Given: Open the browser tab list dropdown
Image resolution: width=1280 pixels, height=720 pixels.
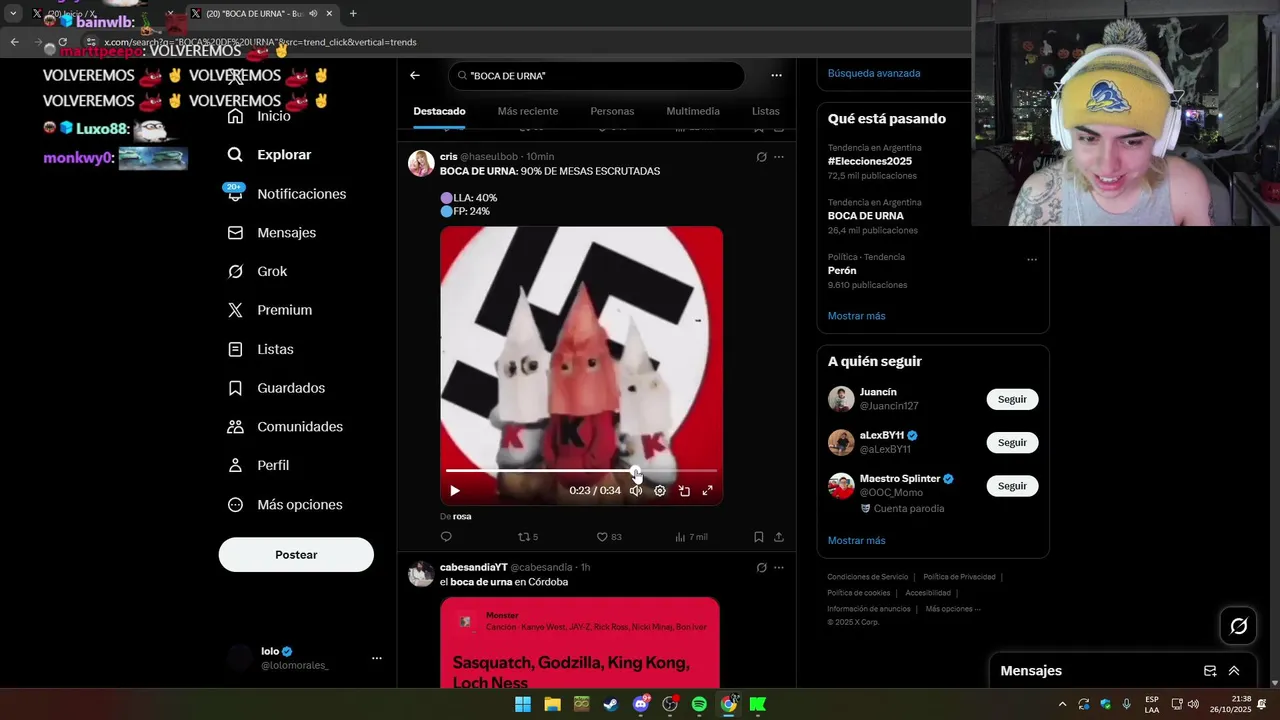Looking at the screenshot, I should click(13, 14).
